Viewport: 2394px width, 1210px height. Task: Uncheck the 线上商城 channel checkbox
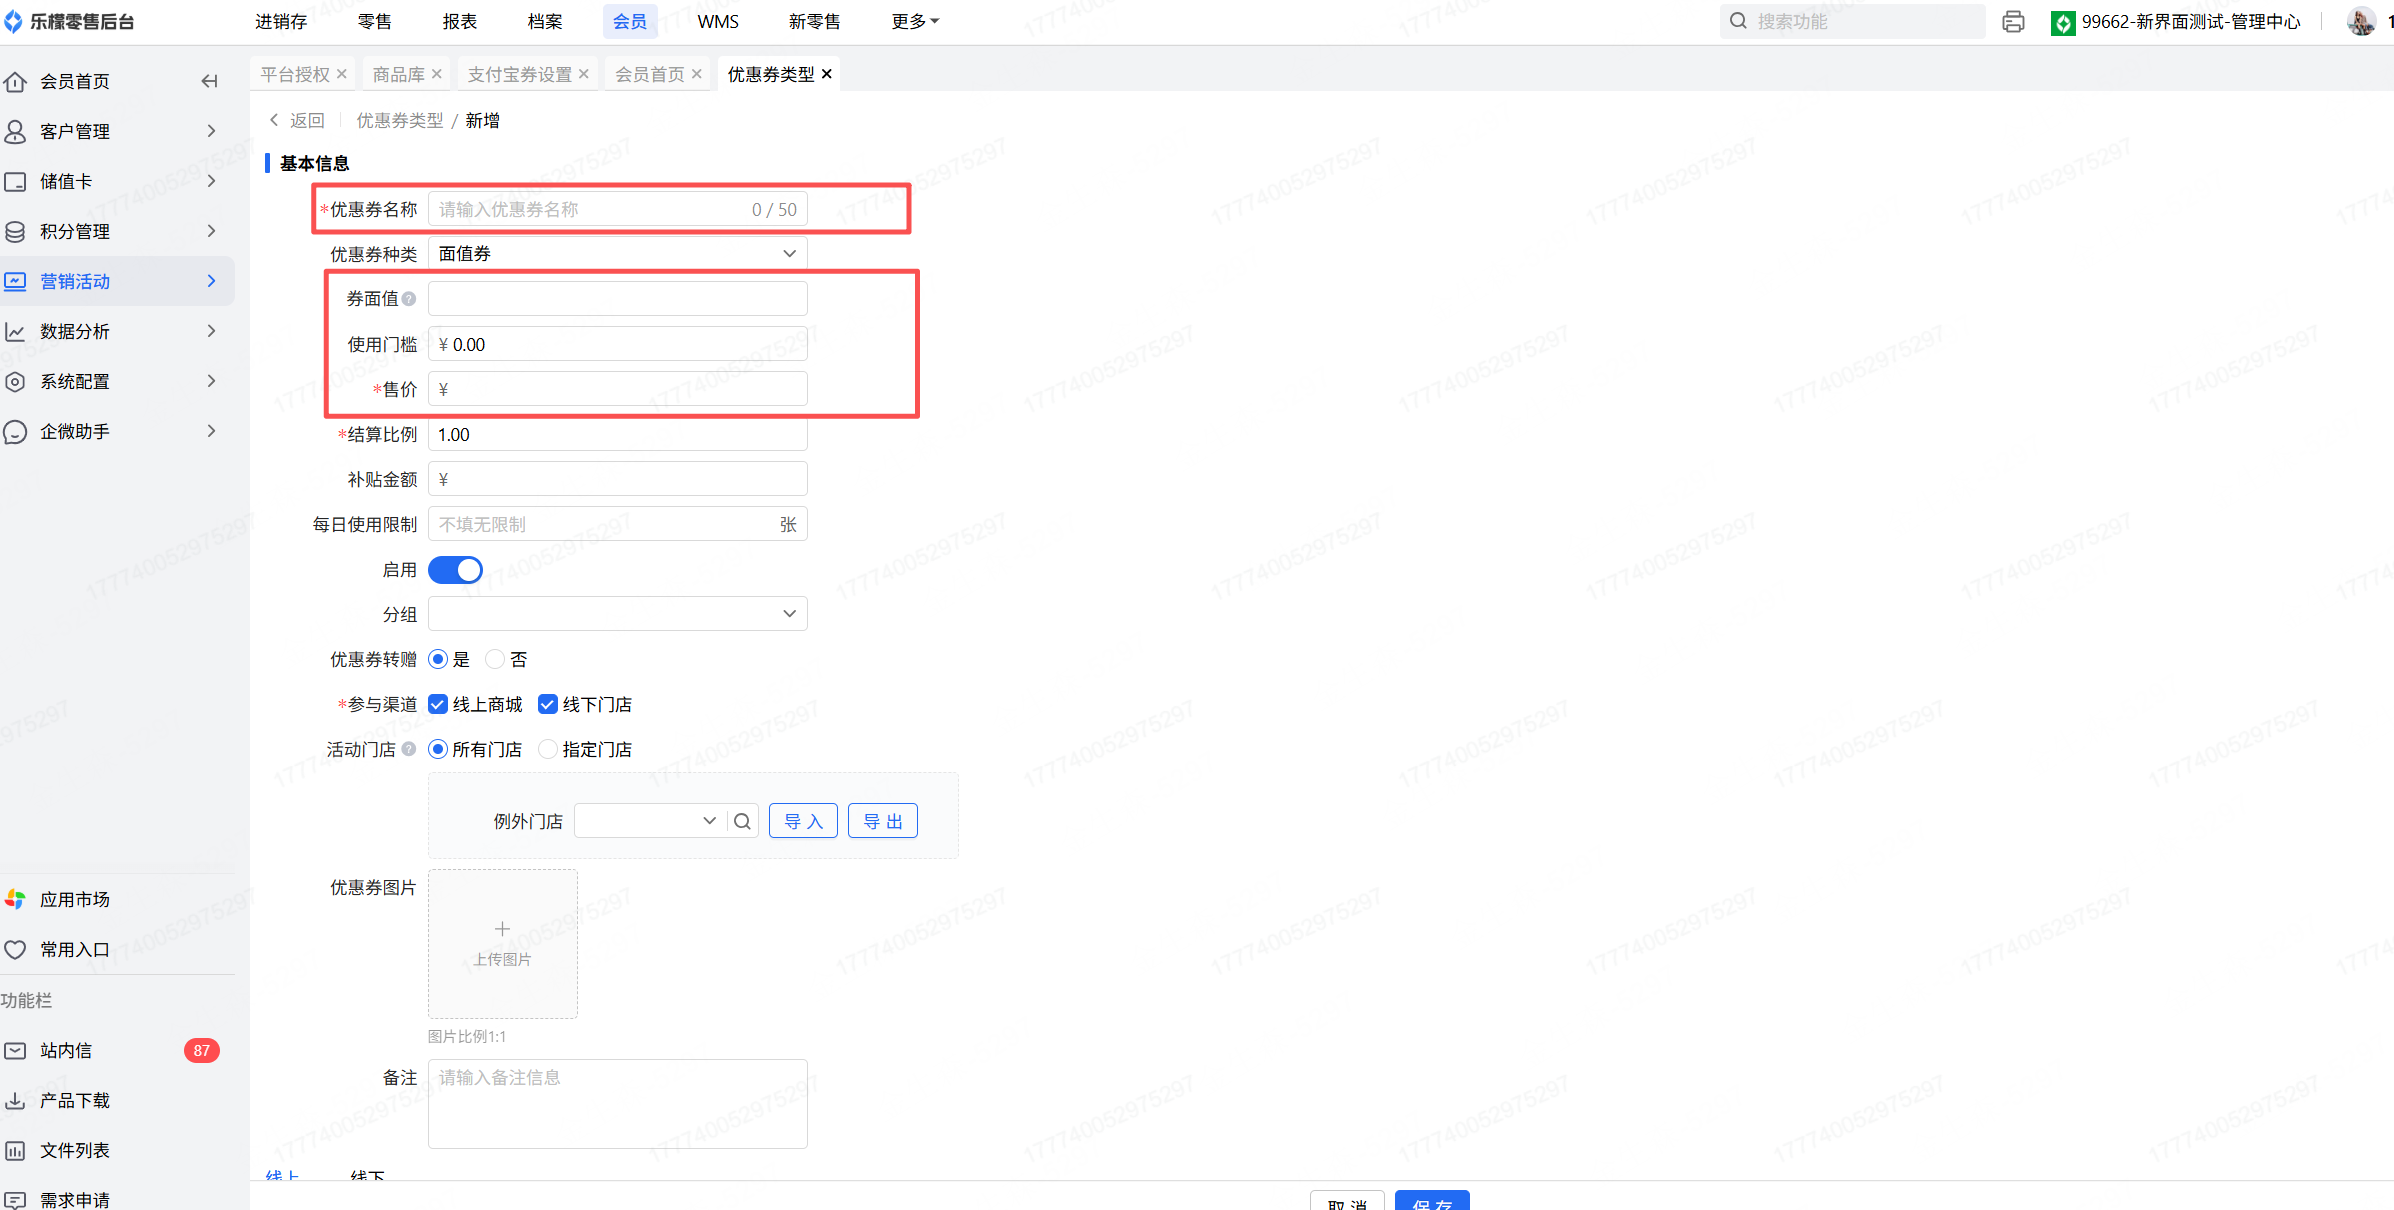point(438,704)
